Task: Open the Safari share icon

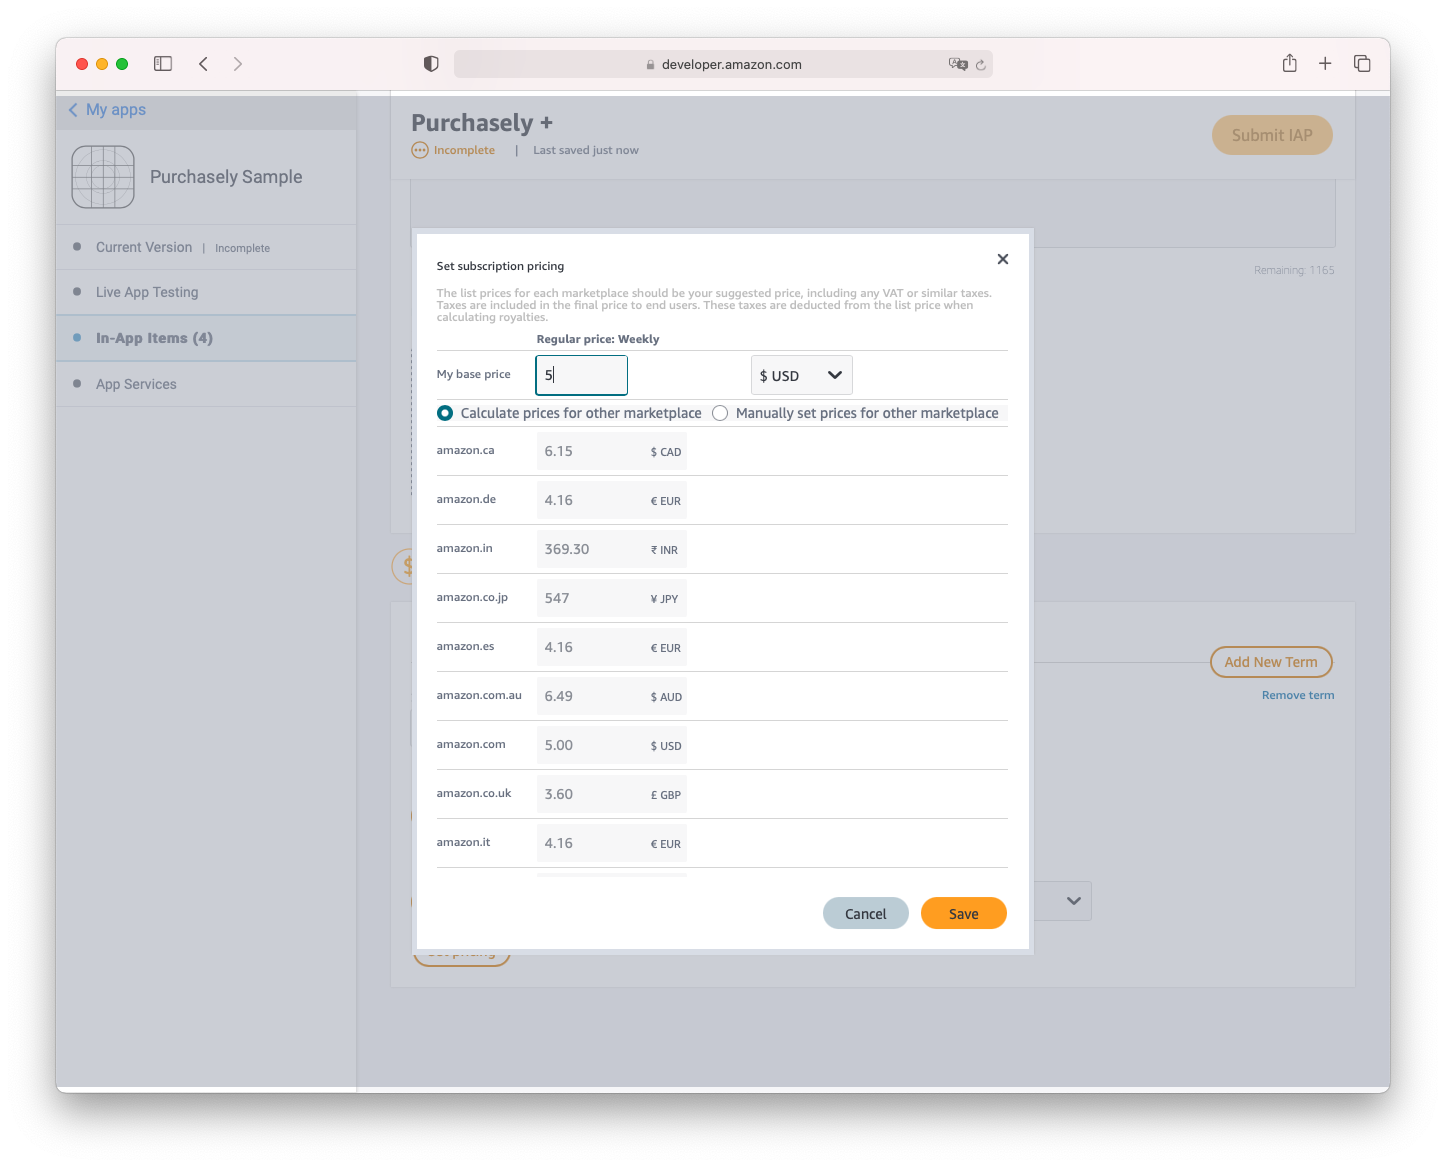Action: point(1290,63)
